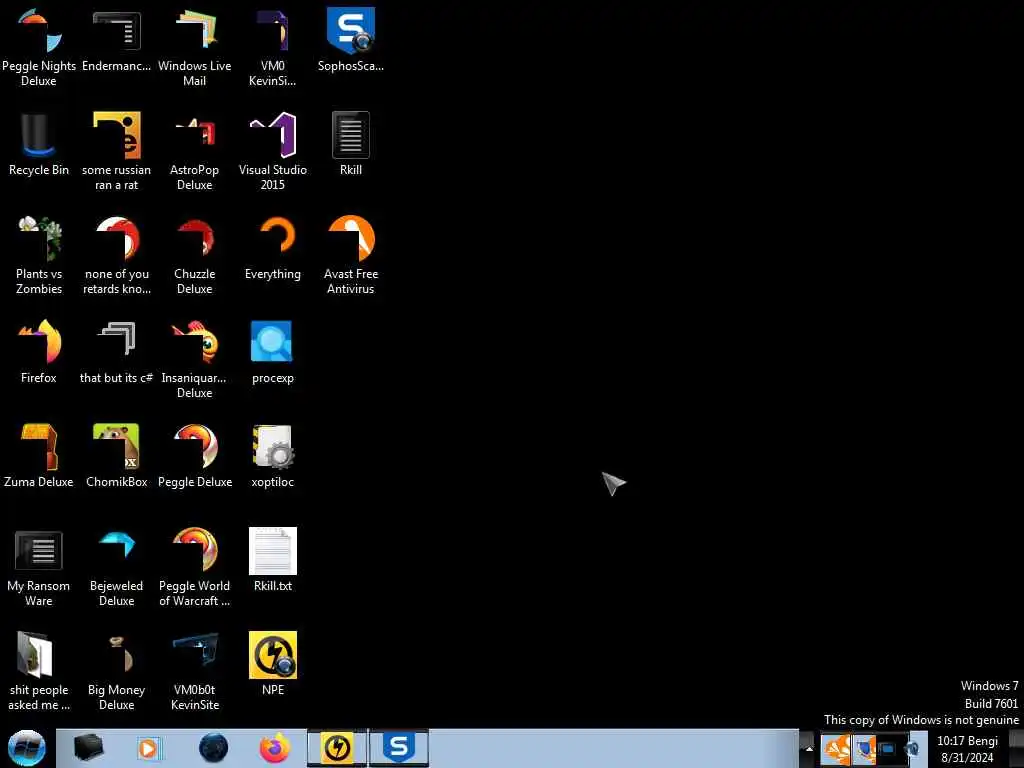Open the Insaniquar... Deluxe shortcut
This screenshot has width=1024, height=768.
[195, 359]
